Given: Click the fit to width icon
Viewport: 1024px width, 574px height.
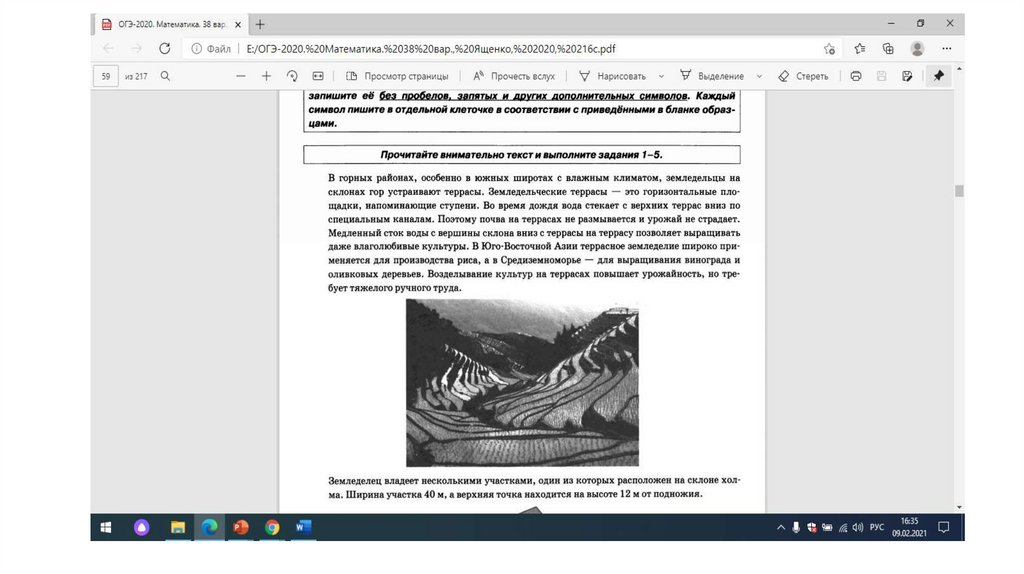Looking at the screenshot, I should tap(318, 76).
